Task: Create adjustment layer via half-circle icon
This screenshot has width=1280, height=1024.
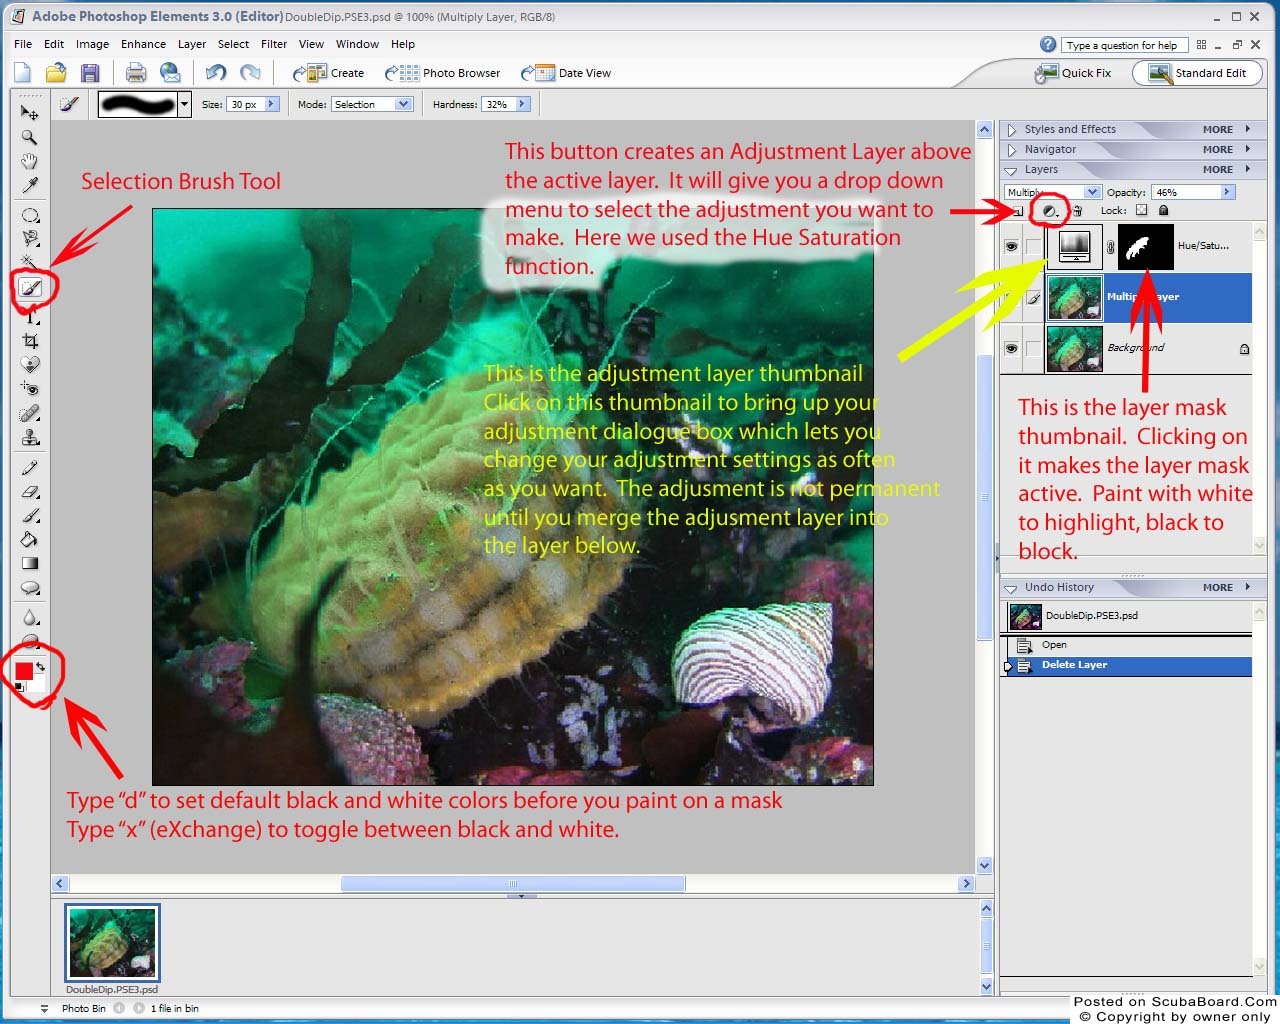Action: pyautogui.click(x=1049, y=210)
